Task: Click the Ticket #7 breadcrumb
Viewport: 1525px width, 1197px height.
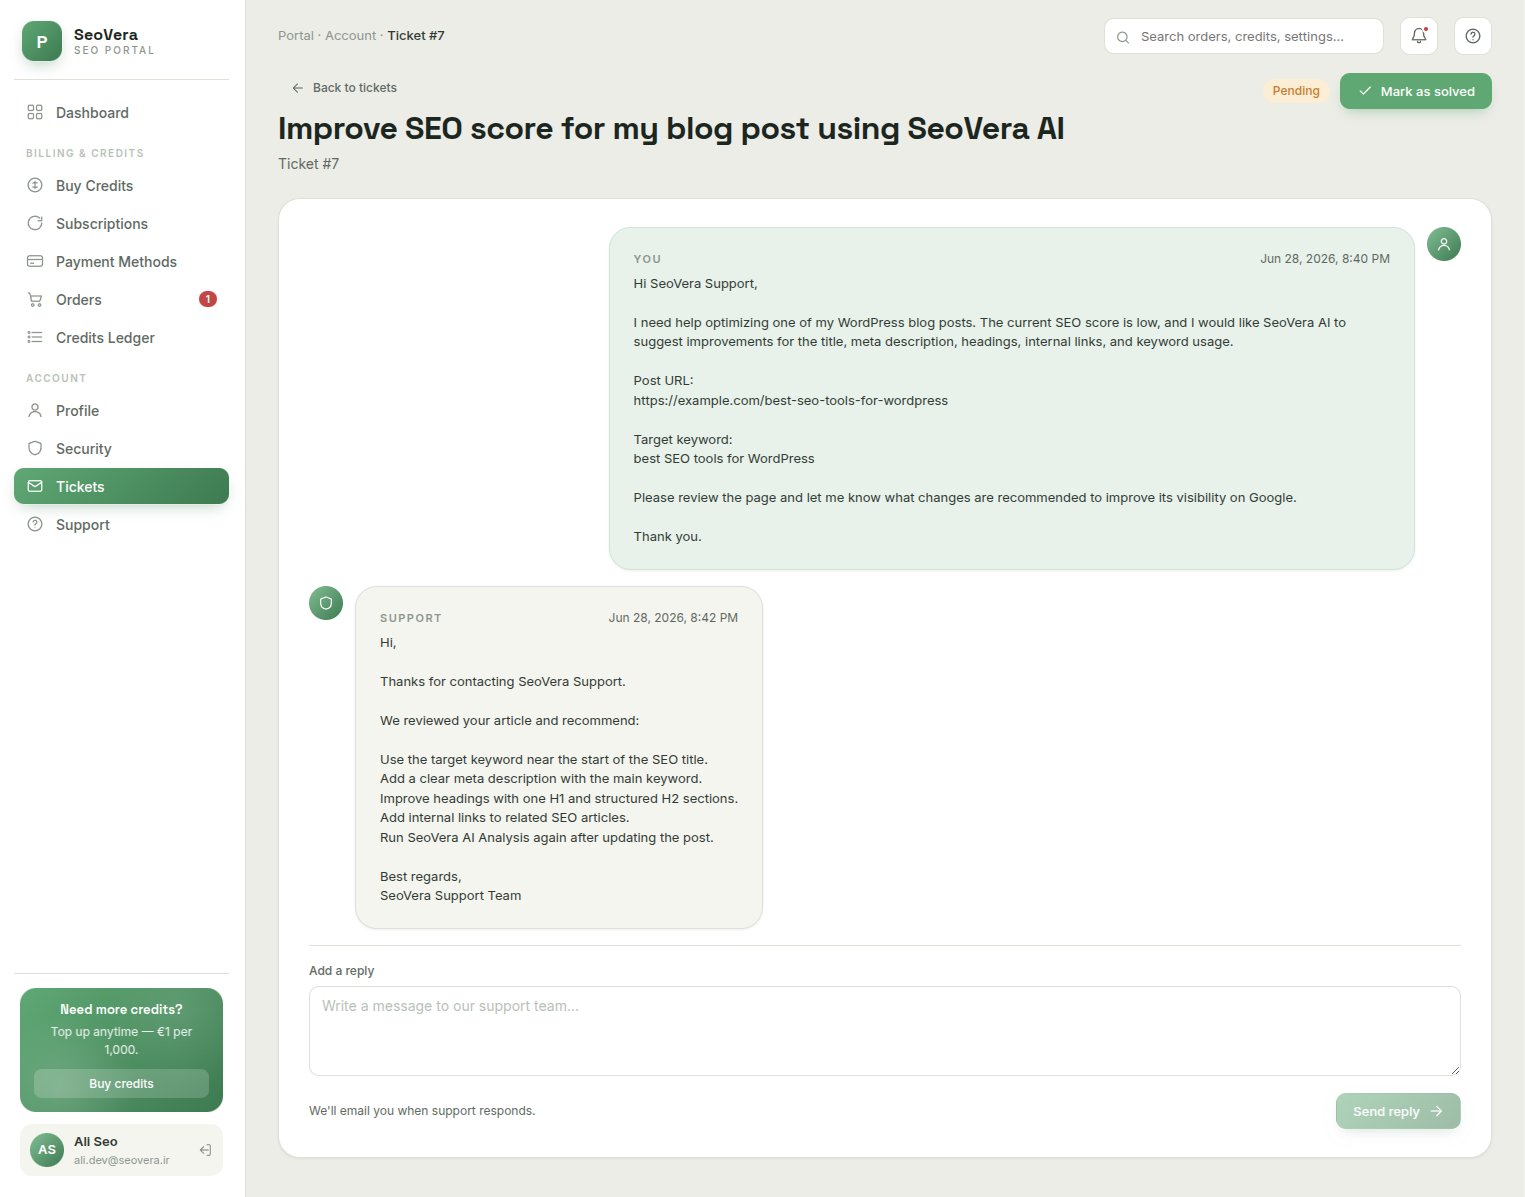Action: pyautogui.click(x=416, y=35)
